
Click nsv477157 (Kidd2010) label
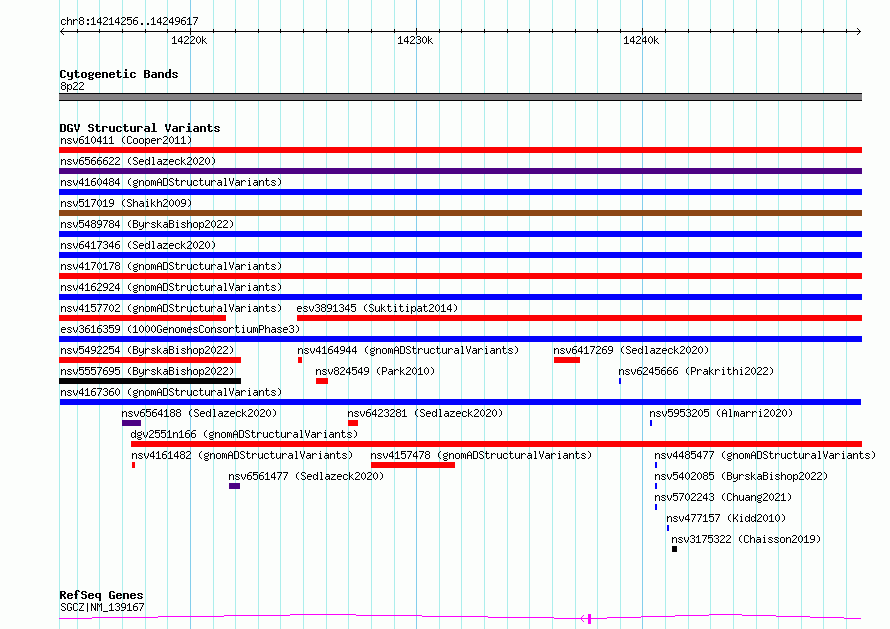(727, 518)
